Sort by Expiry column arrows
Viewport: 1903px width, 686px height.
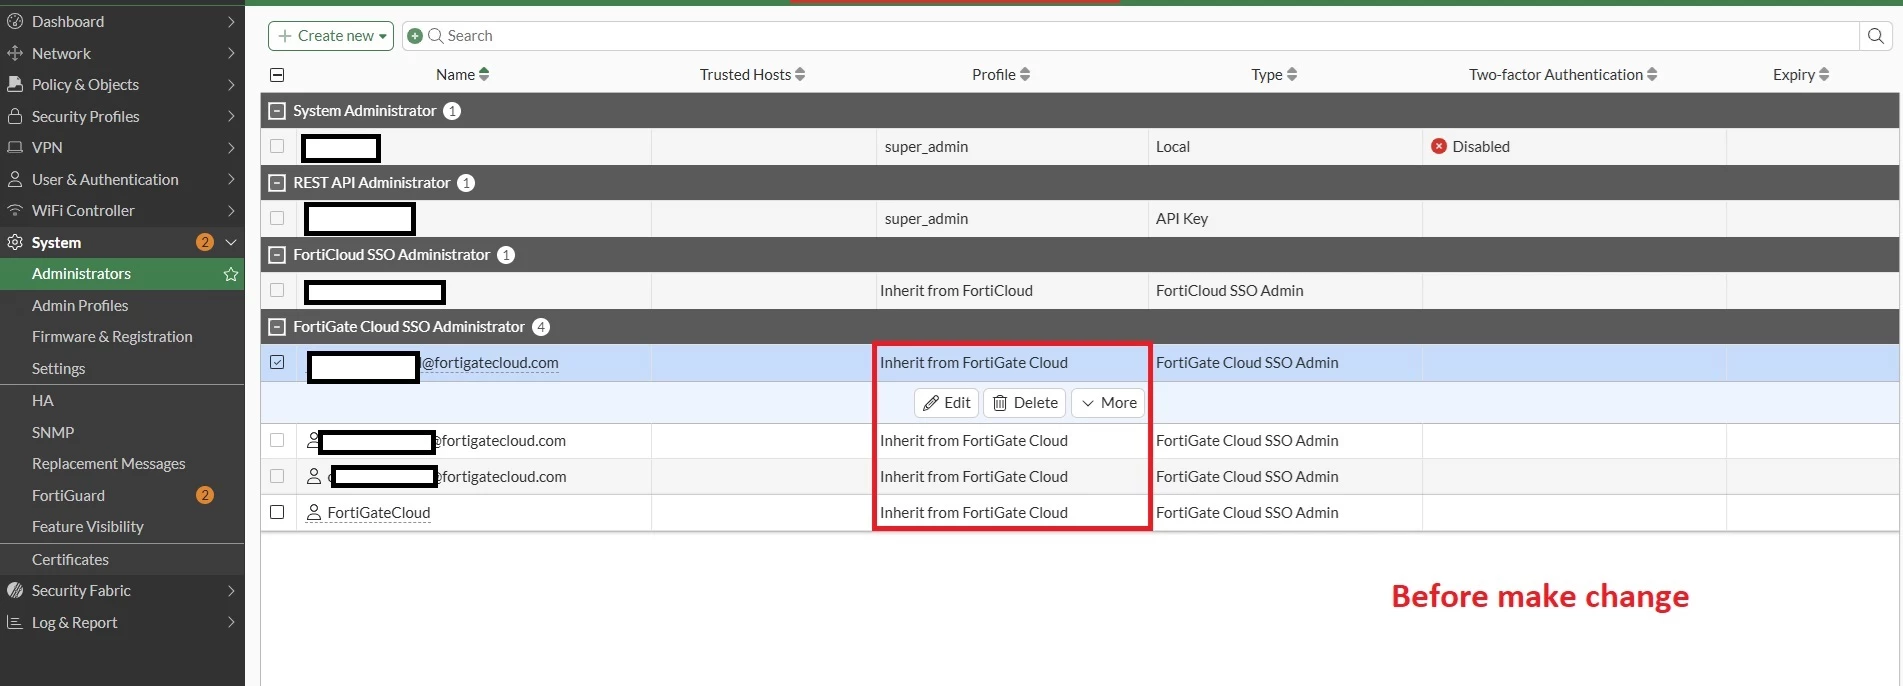tap(1824, 74)
